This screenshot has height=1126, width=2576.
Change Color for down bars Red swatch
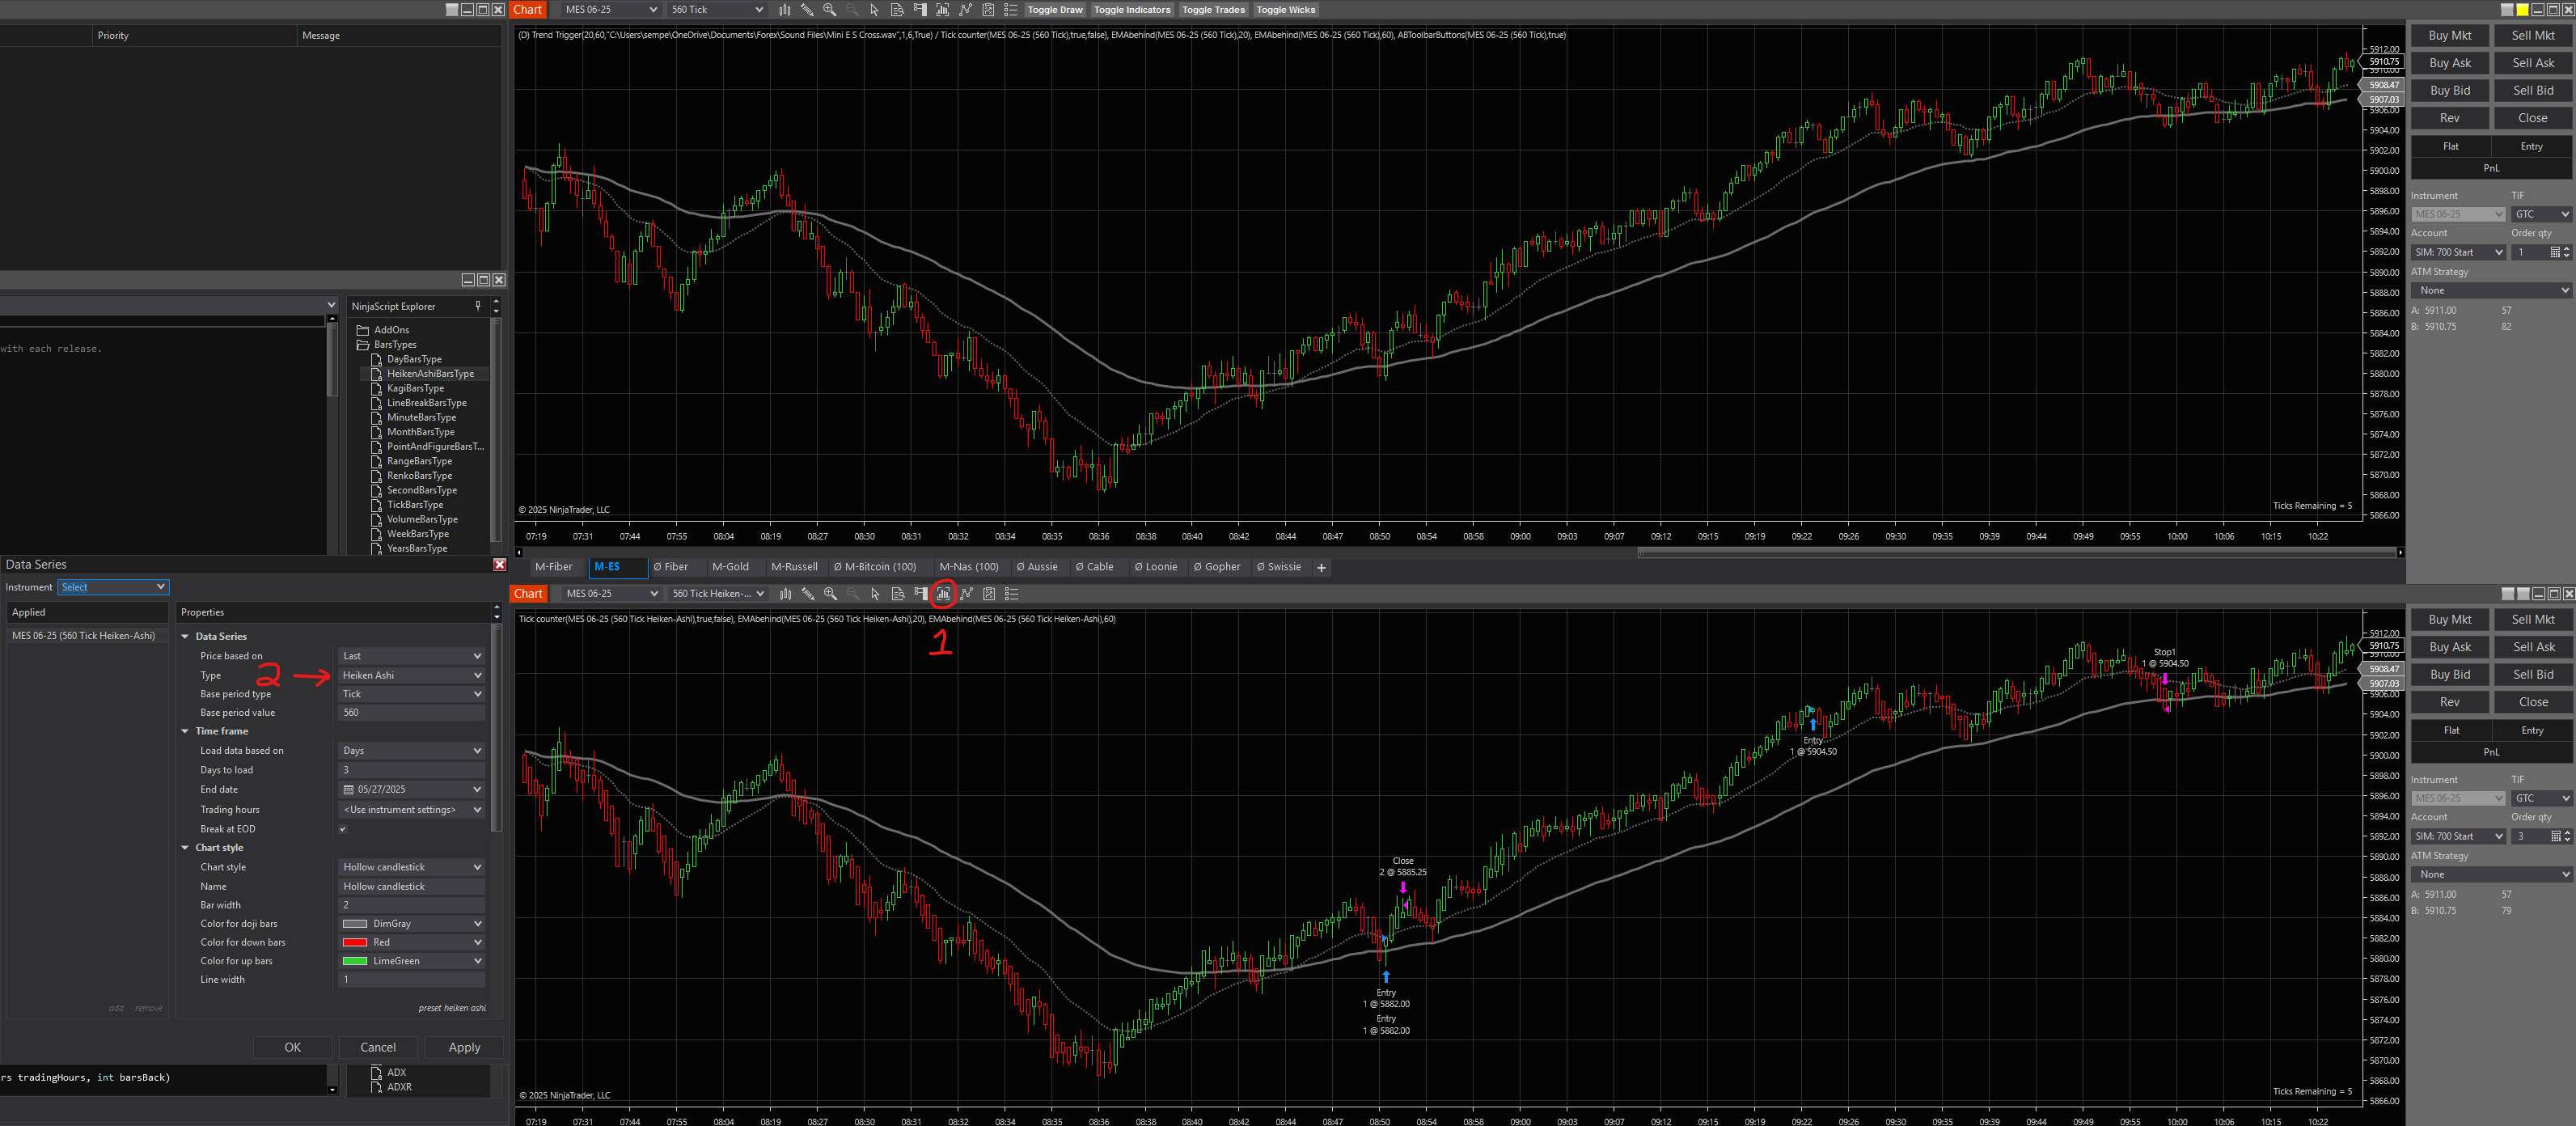coord(355,943)
